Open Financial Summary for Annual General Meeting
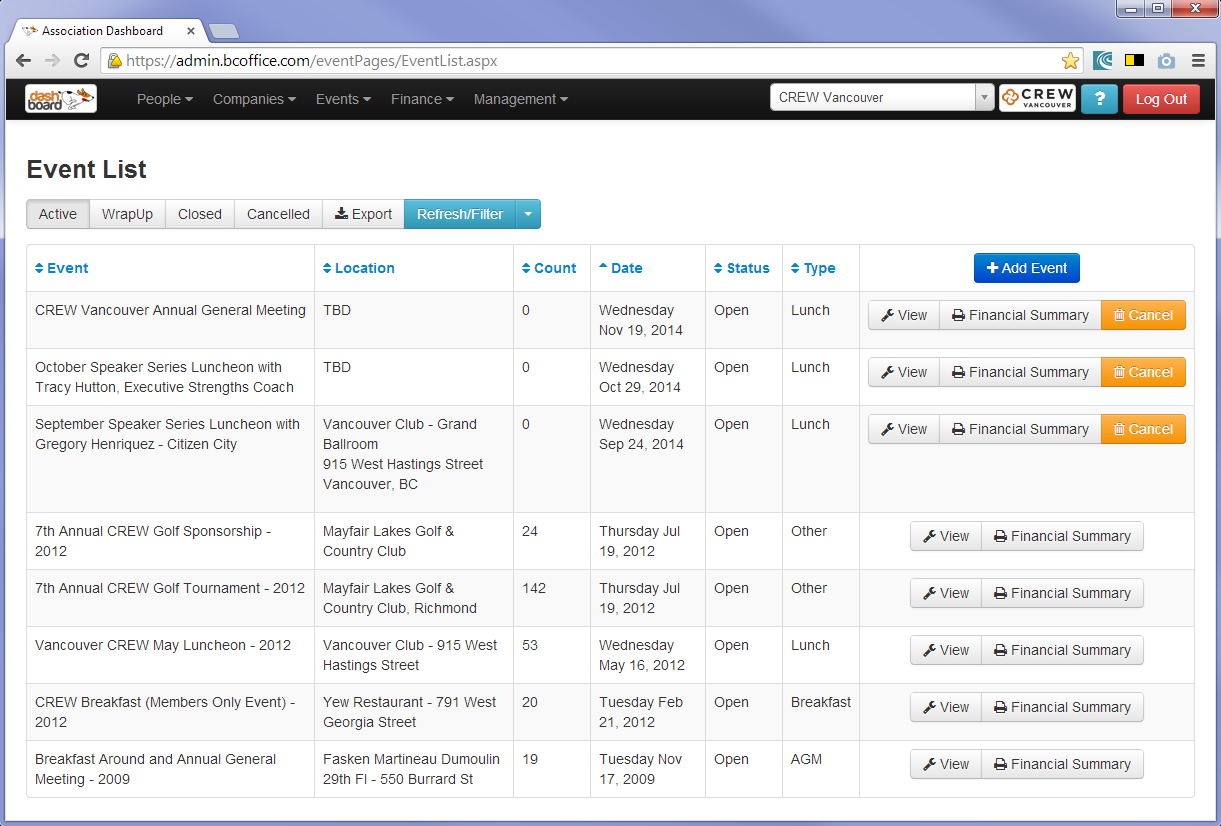Screen dimensions: 1221x826 coord(1020,315)
